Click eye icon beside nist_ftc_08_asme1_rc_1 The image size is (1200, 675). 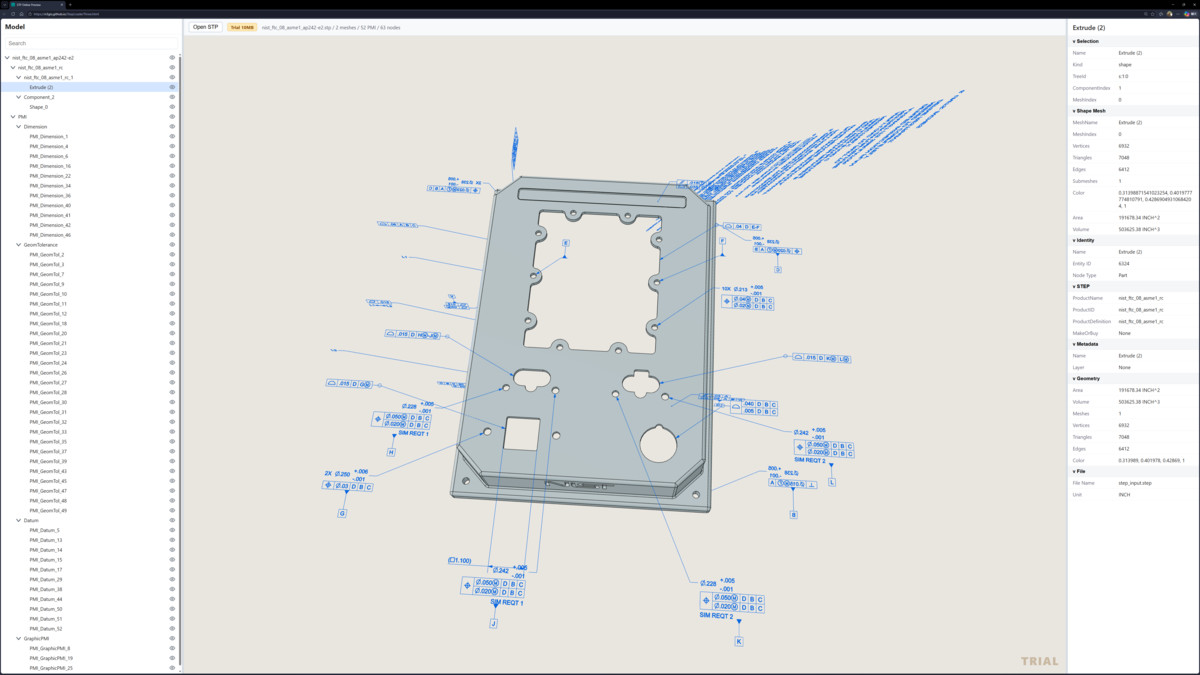[172, 77]
